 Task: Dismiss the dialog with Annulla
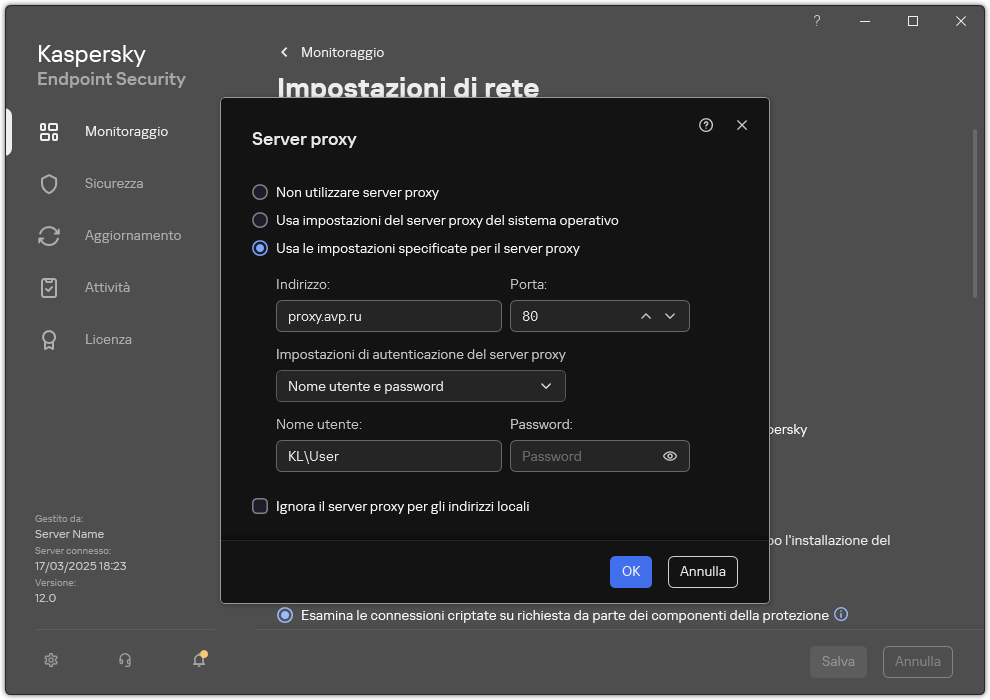pyautogui.click(x=702, y=571)
